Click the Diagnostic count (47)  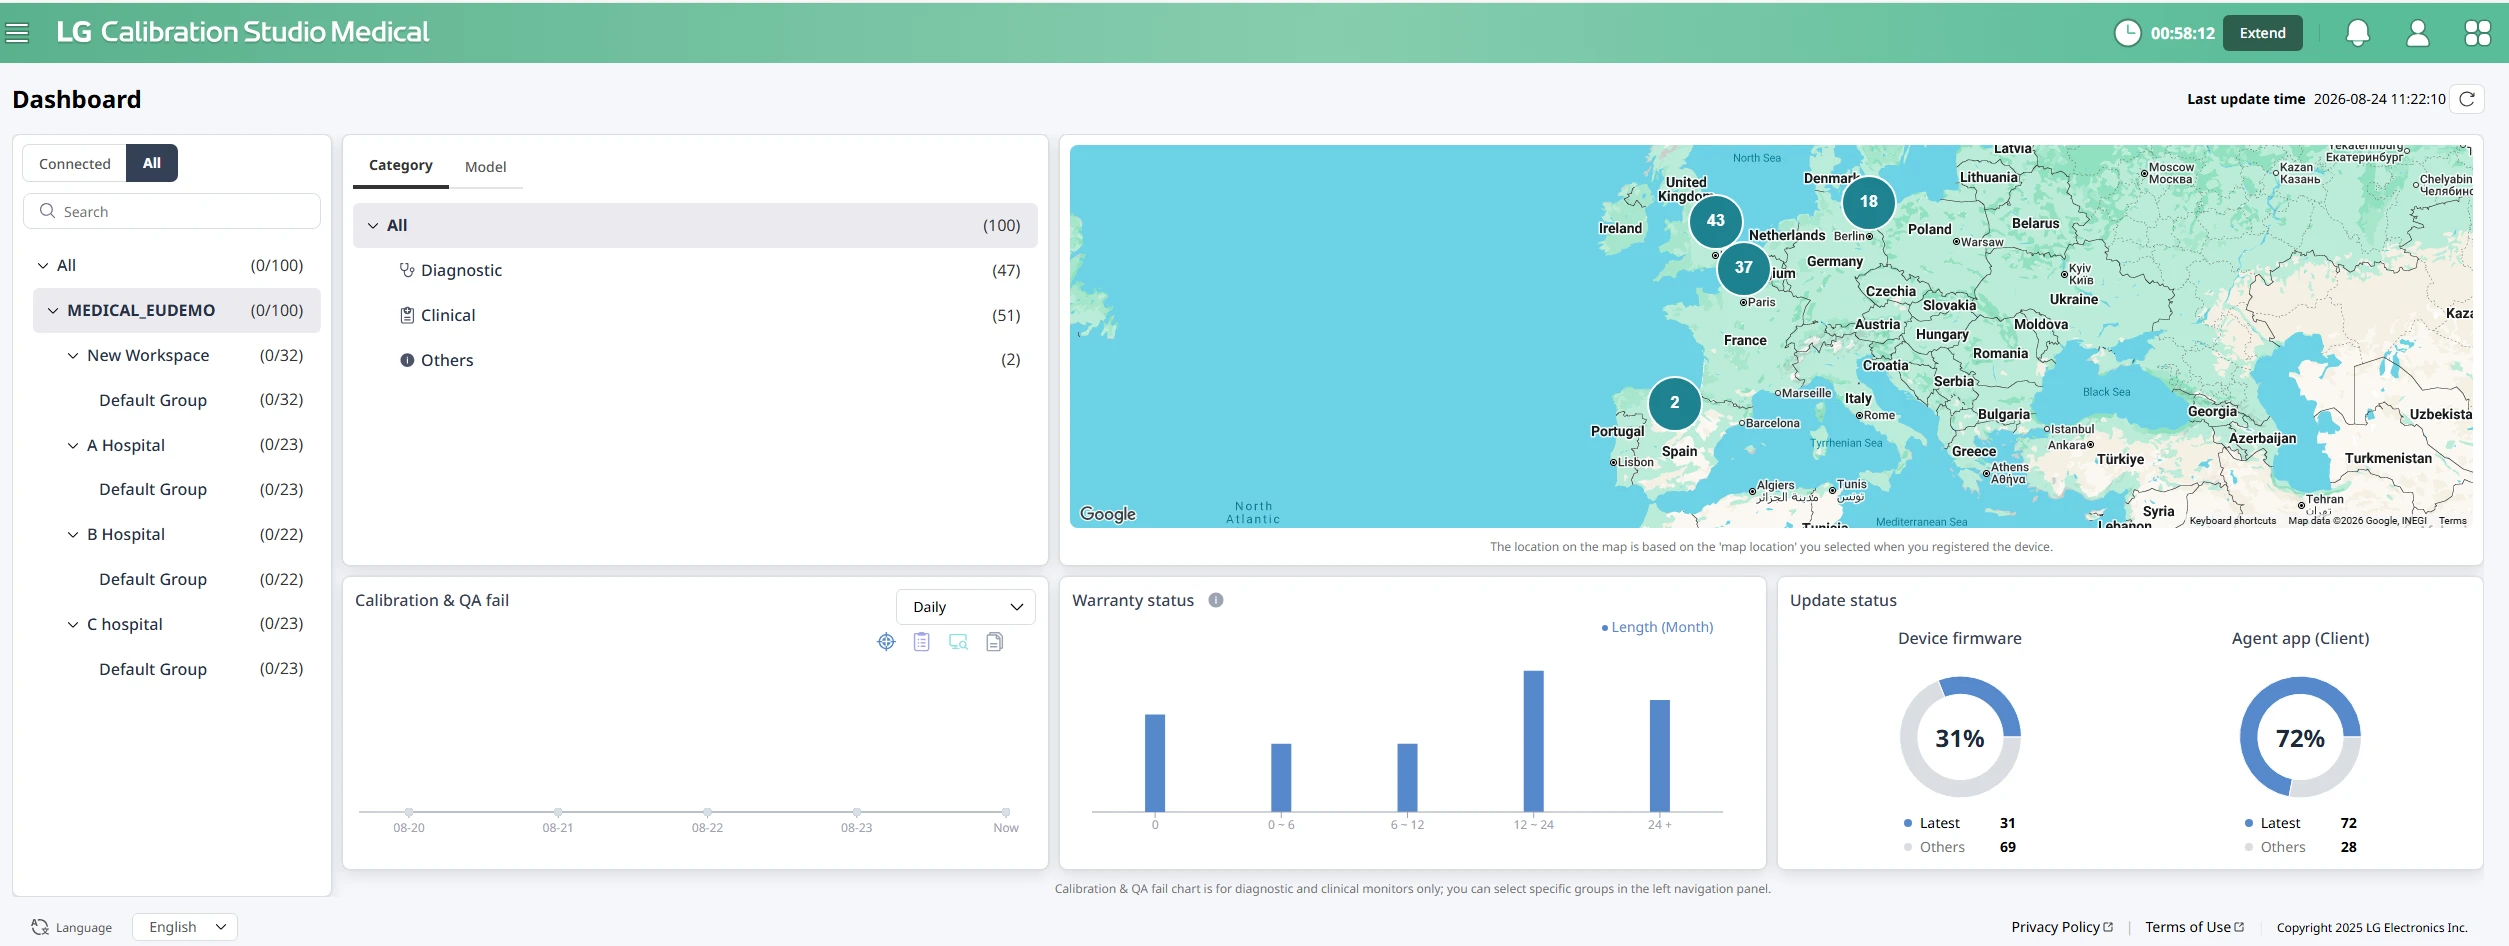tap(1006, 270)
